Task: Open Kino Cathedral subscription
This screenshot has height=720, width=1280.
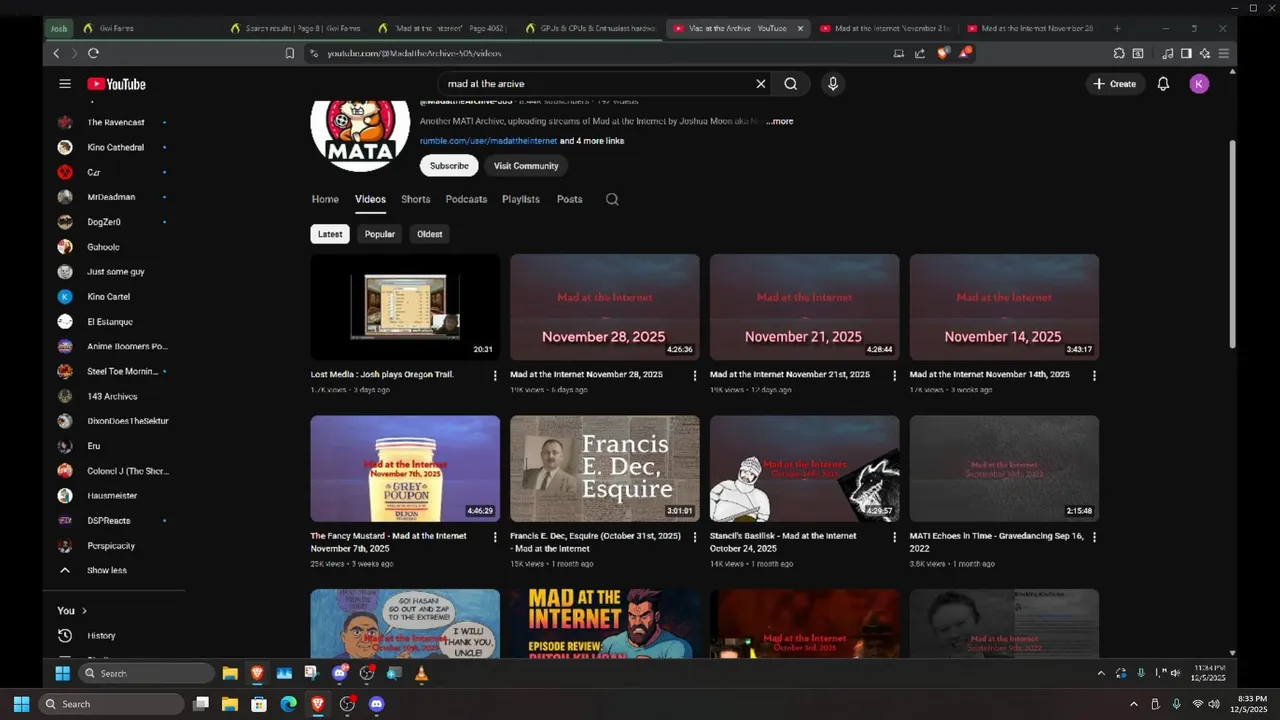Action: click(x=115, y=147)
